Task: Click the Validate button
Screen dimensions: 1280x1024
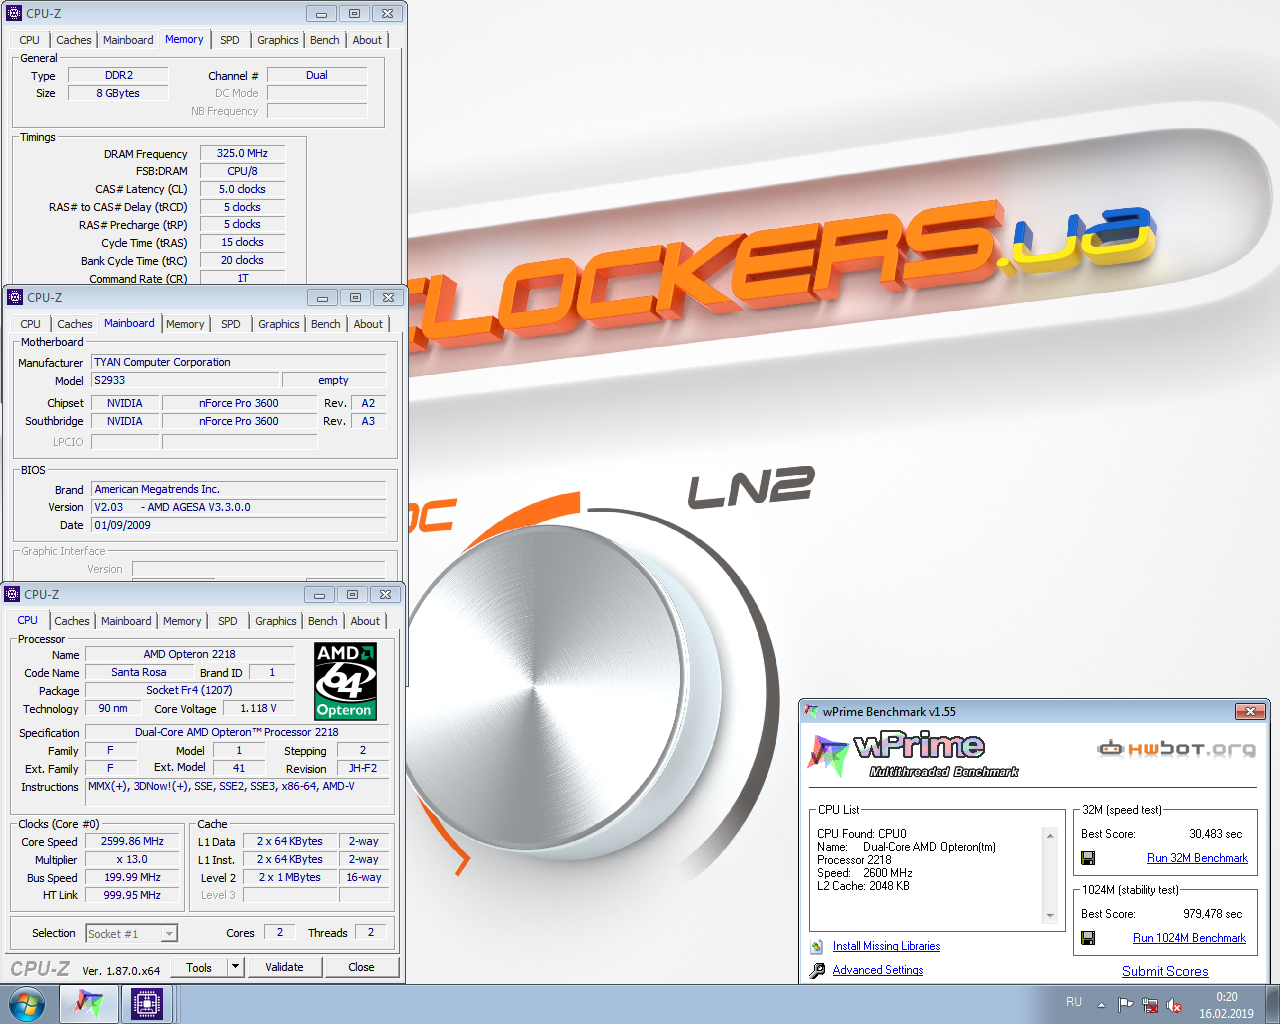Action: (x=284, y=967)
